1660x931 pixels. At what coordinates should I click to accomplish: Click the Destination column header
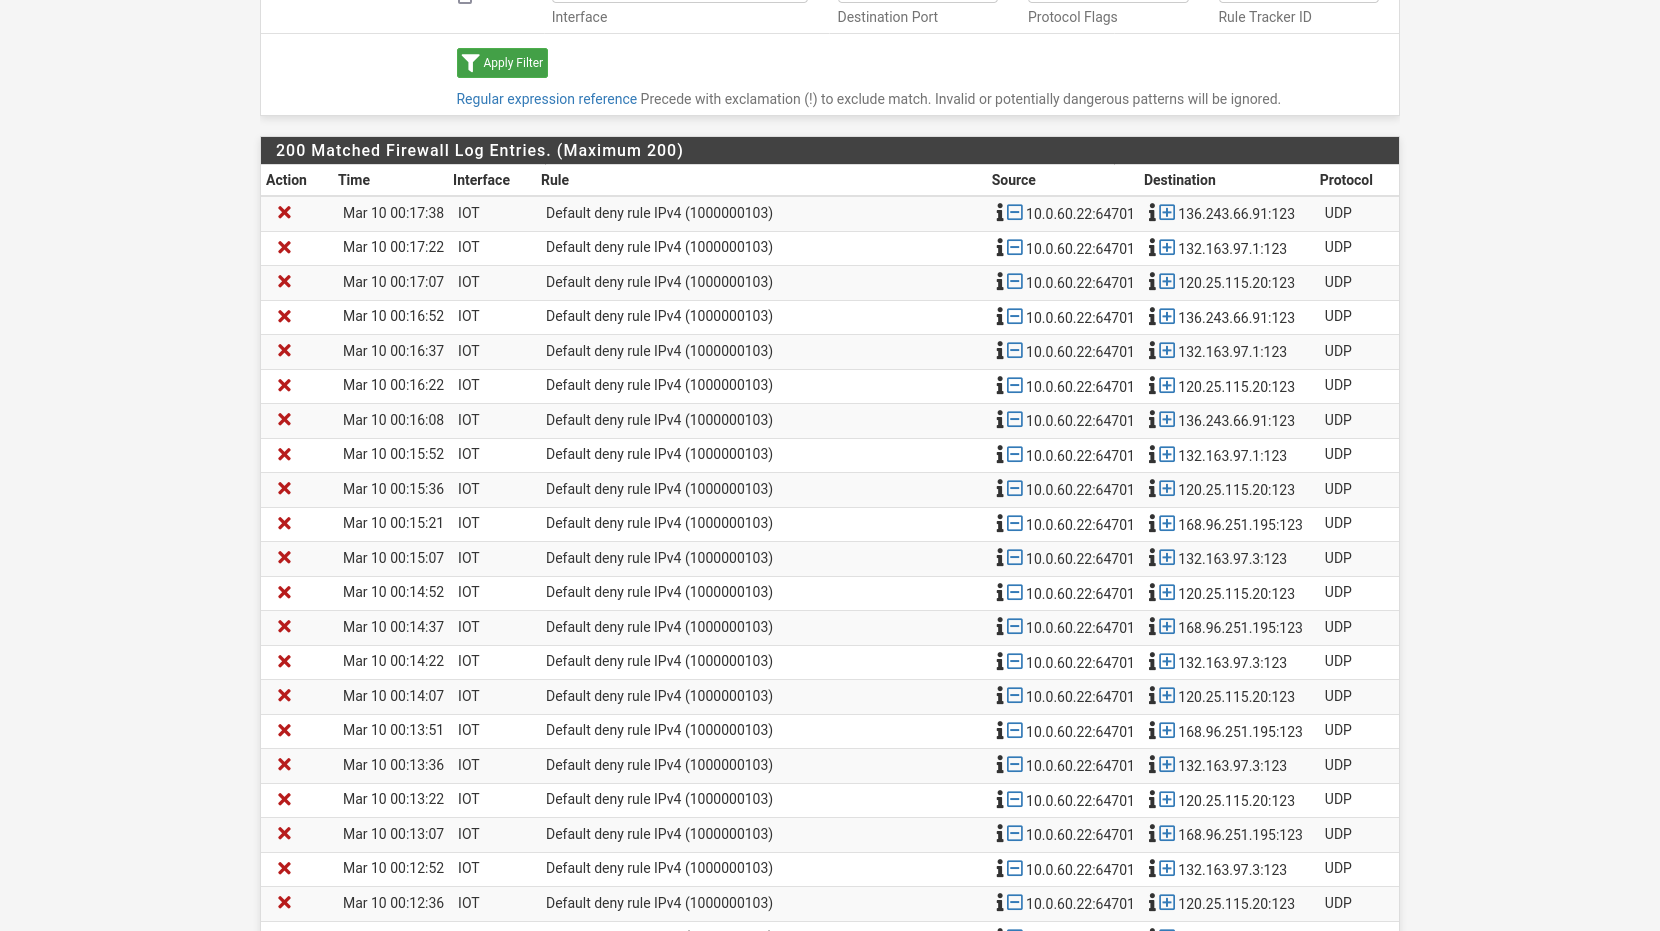(1179, 180)
